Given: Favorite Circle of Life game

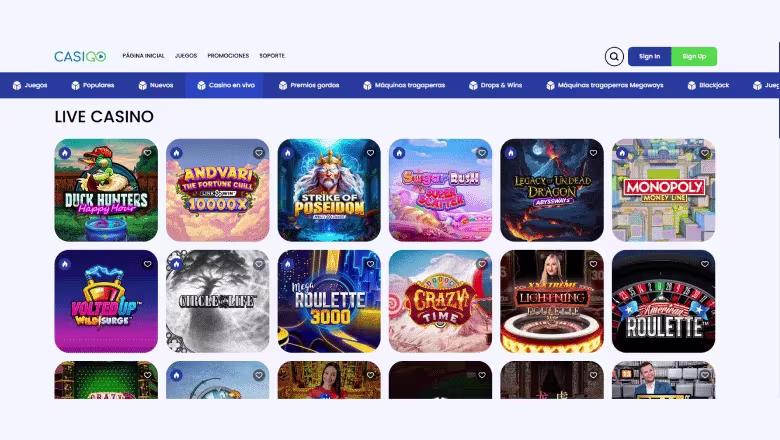Looking at the screenshot, I should (x=259, y=264).
